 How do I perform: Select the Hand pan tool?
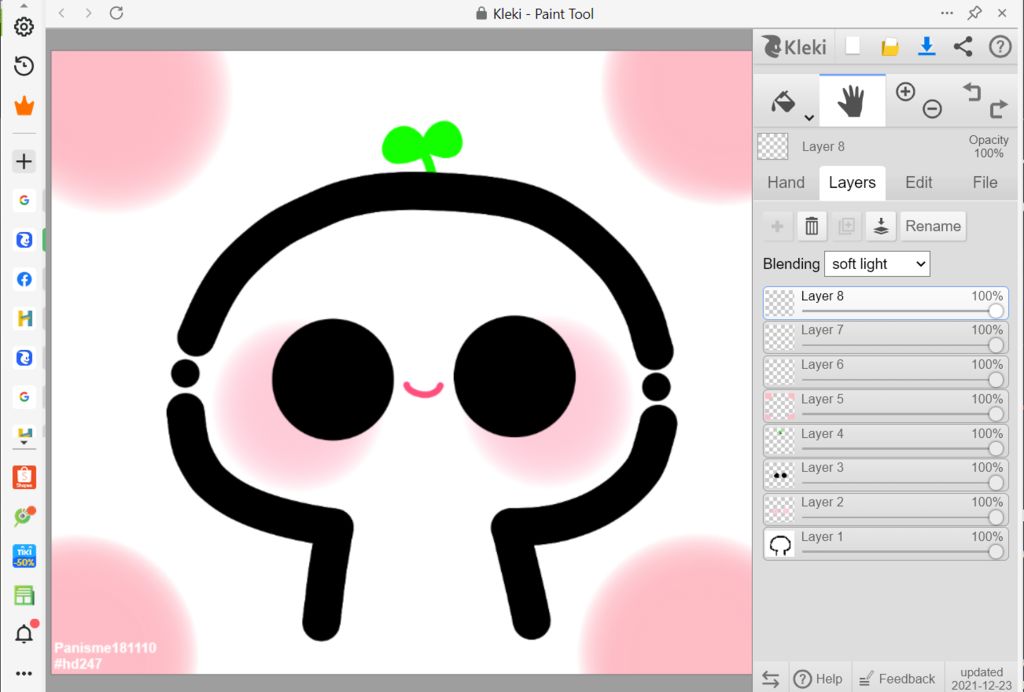pos(852,101)
